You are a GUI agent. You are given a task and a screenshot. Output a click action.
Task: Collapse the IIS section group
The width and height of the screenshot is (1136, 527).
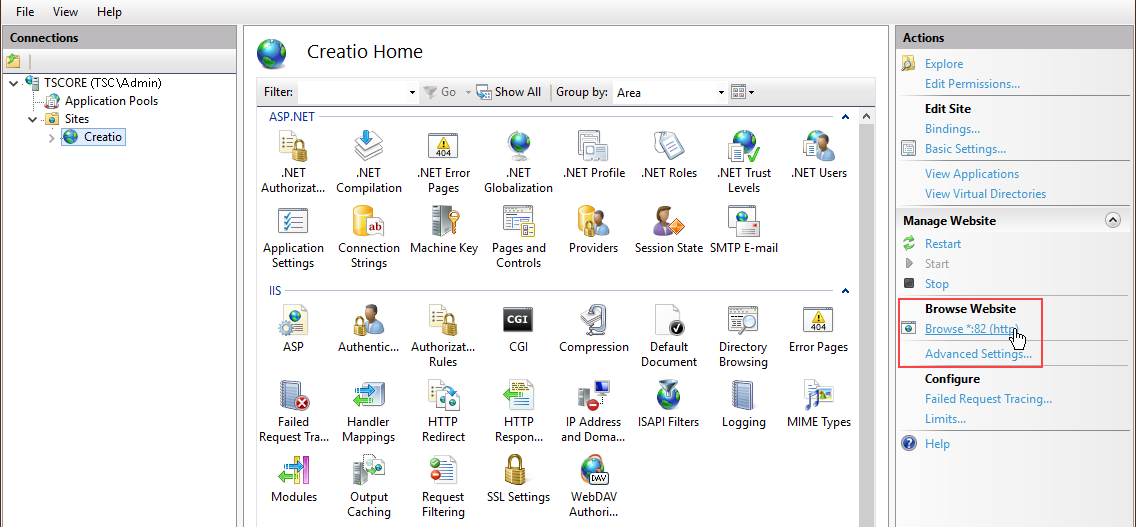(845, 291)
